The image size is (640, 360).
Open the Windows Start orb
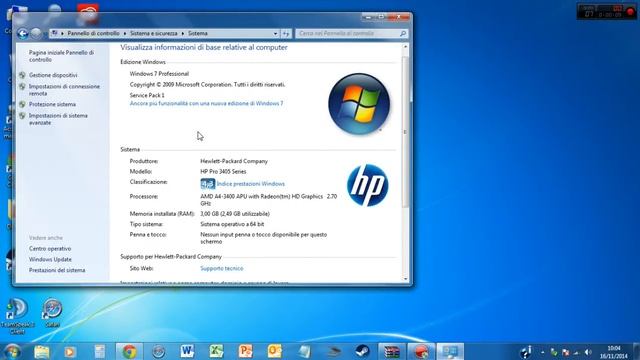pos(13,351)
